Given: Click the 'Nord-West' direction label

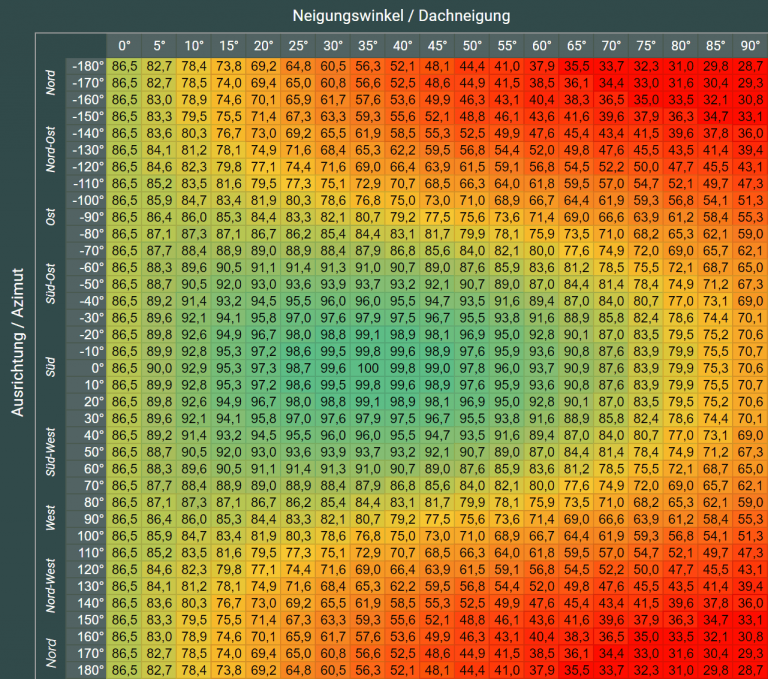Looking at the screenshot, I should click(50, 586).
